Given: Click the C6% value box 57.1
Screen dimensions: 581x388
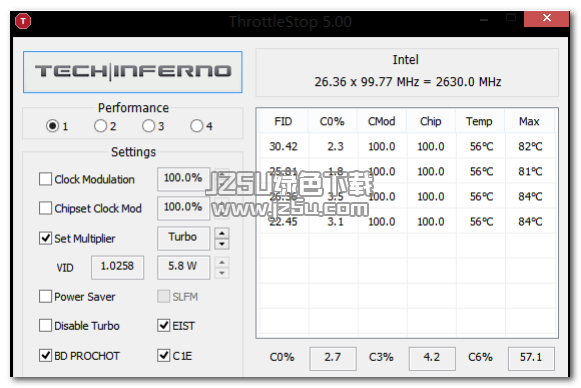Looking at the screenshot, I should pyautogui.click(x=531, y=358).
